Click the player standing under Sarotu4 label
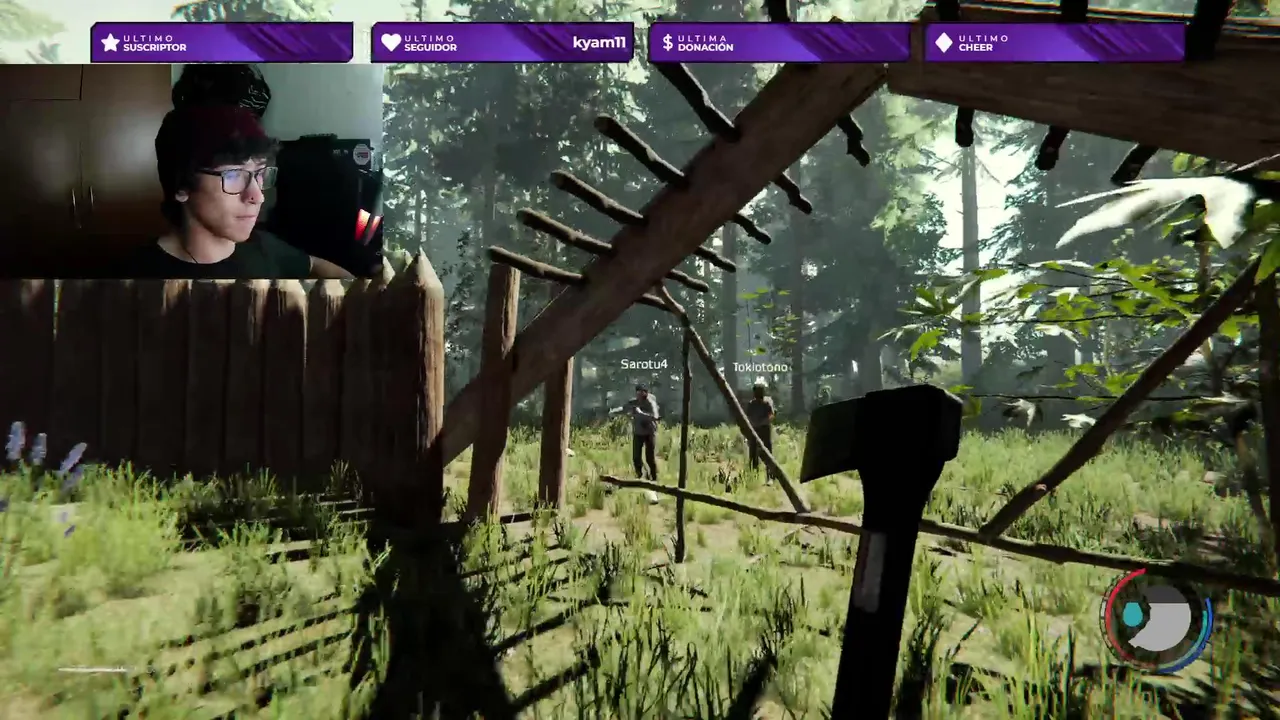Viewport: 1280px width, 720px height. coord(643,432)
